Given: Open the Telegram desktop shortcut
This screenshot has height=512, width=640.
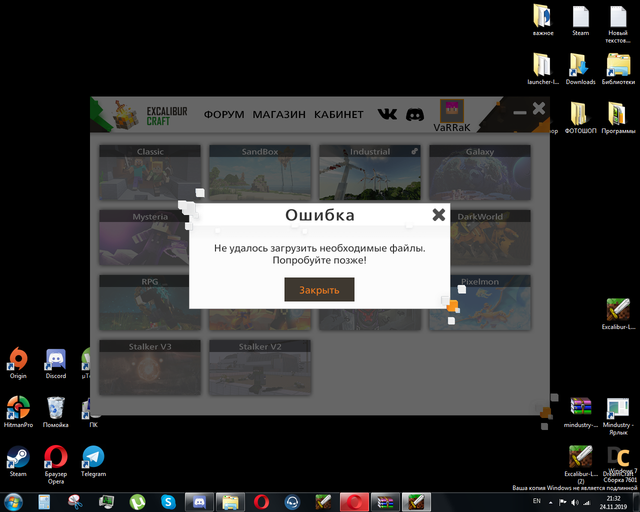Looking at the screenshot, I should point(93,461).
